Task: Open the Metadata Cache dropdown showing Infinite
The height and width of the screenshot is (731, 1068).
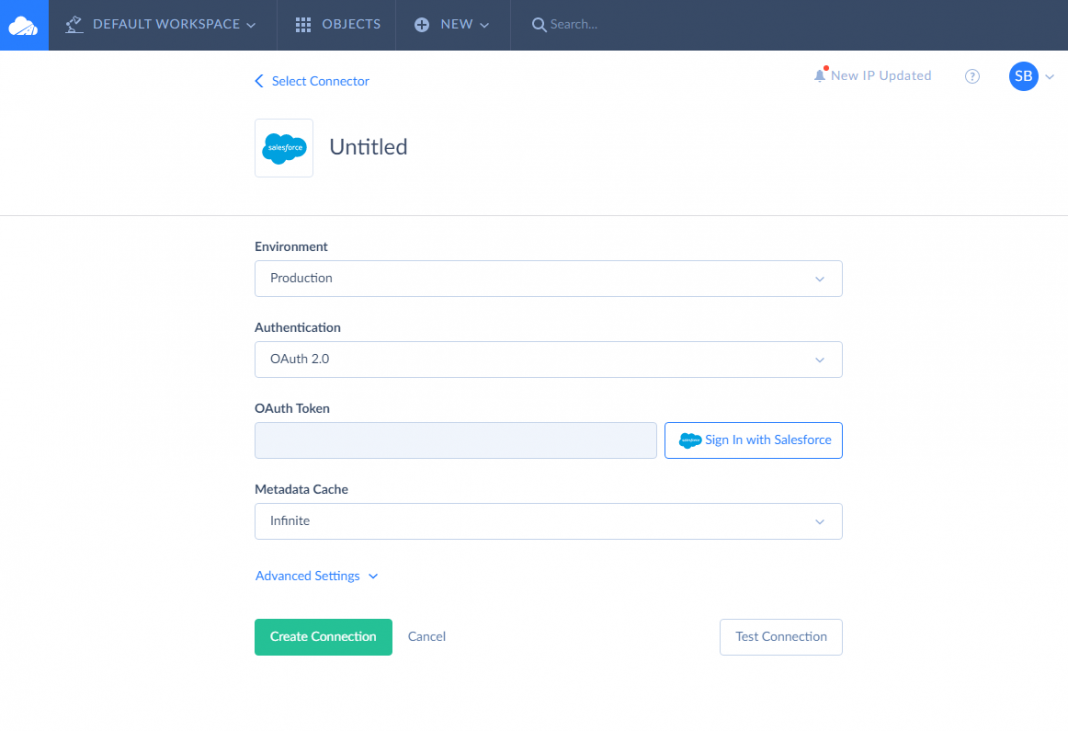Action: pyautogui.click(x=548, y=522)
